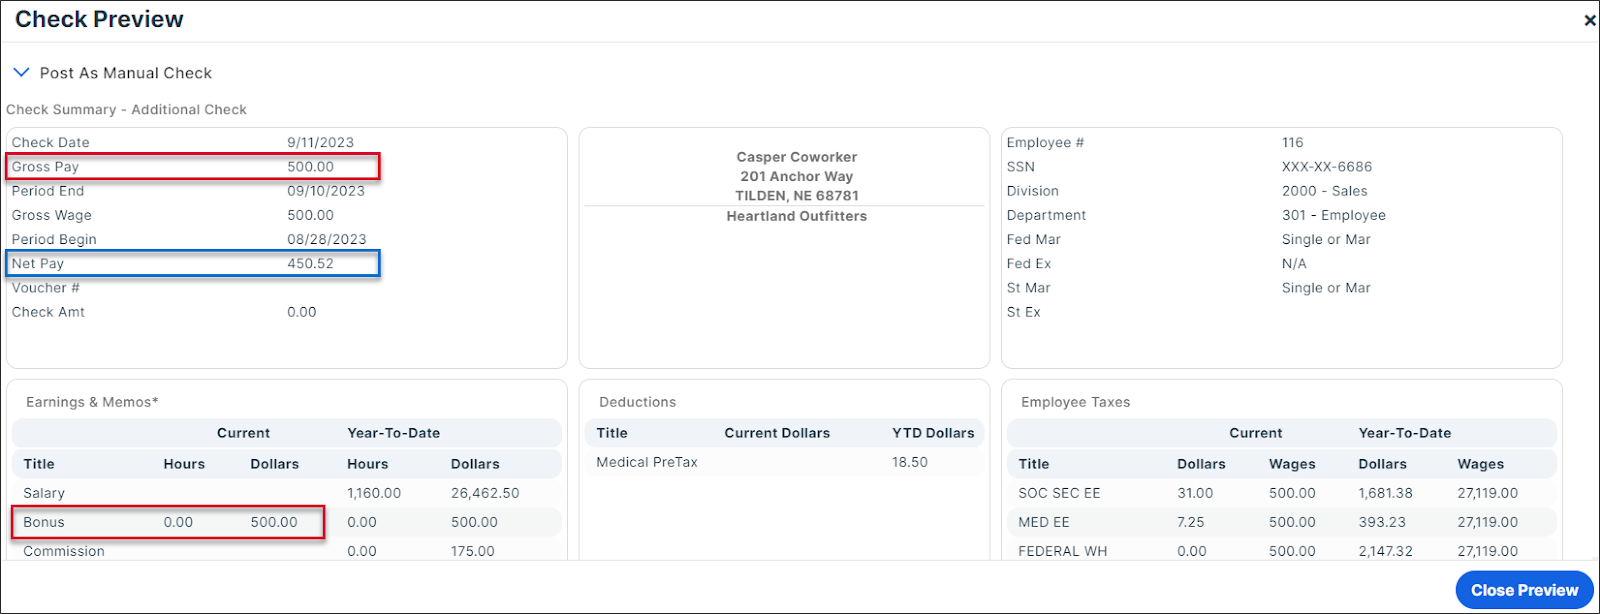Image resolution: width=1600 pixels, height=614 pixels.
Task: Click the Division value 2000 - Sales
Action: pyautogui.click(x=1325, y=191)
